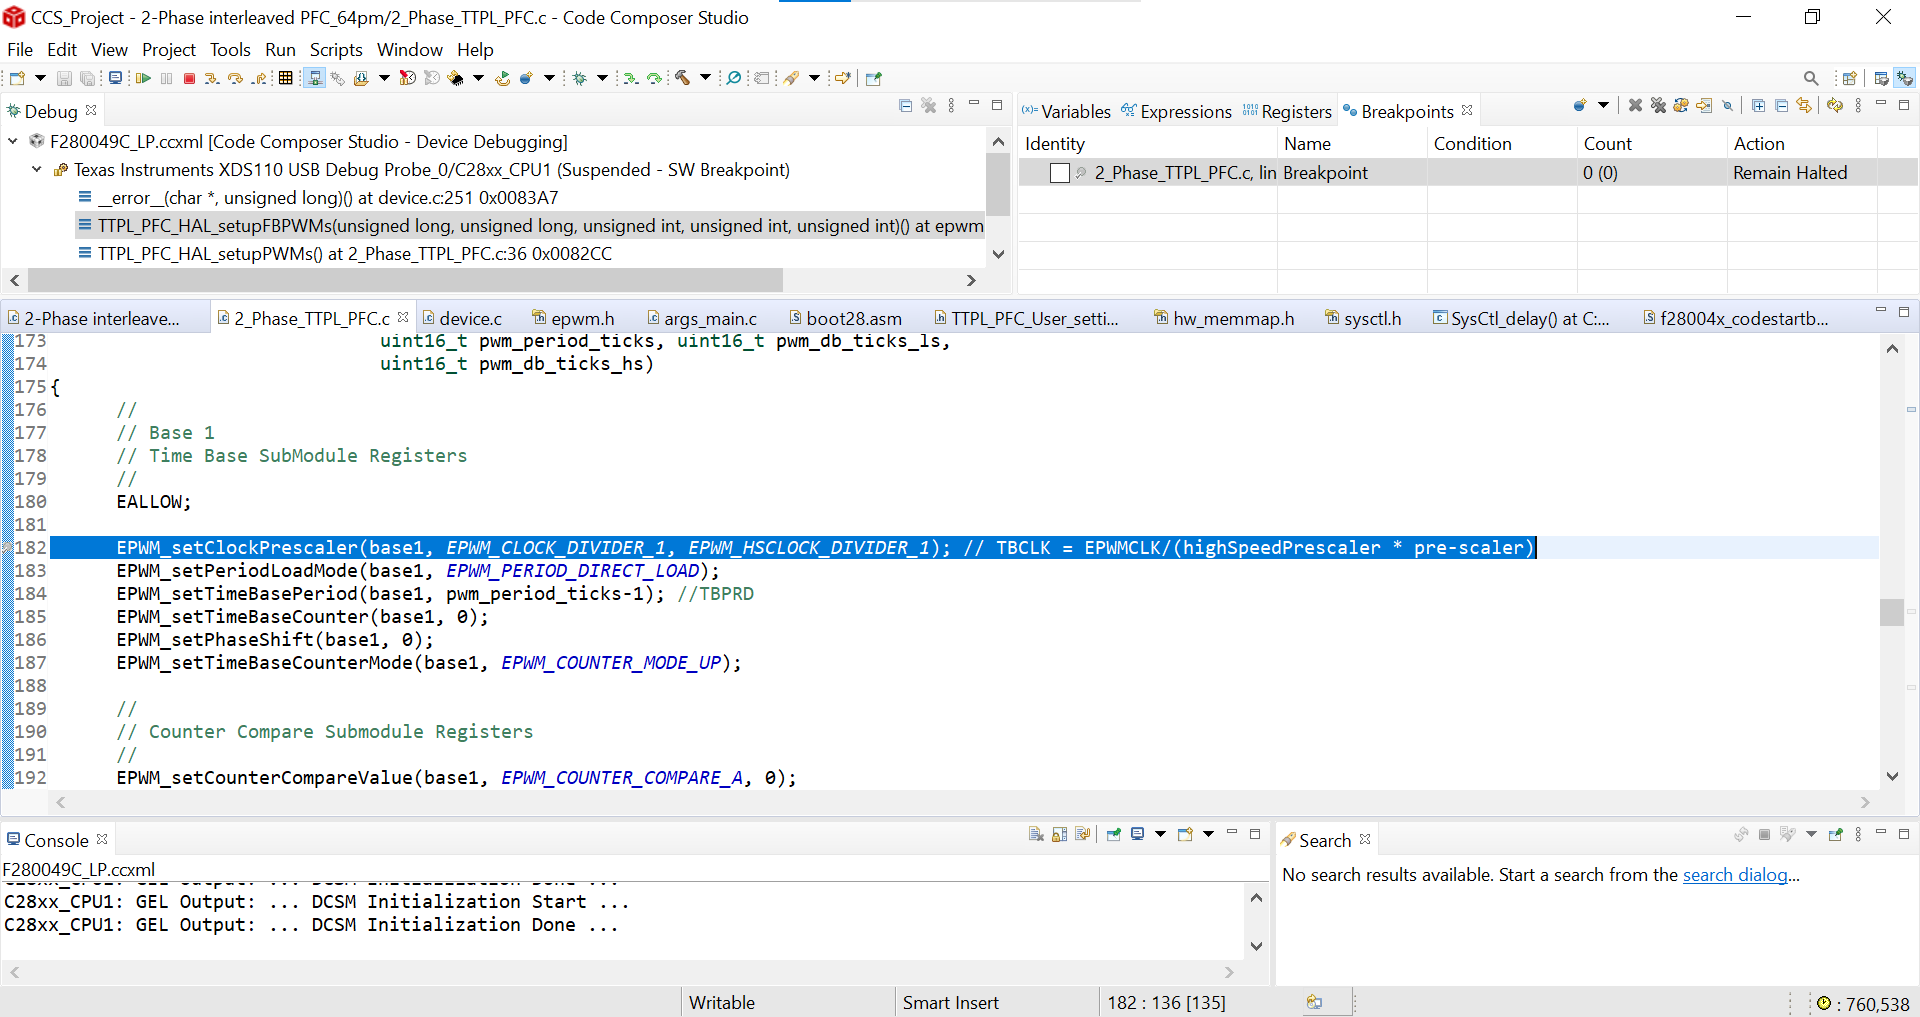Open the New file dropdown arrow
The image size is (1920, 1017).
point(40,78)
